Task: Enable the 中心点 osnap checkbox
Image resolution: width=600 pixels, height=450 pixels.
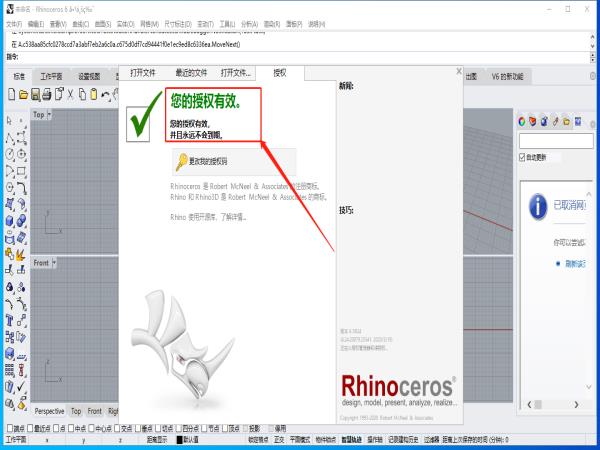Action: coord(91,428)
